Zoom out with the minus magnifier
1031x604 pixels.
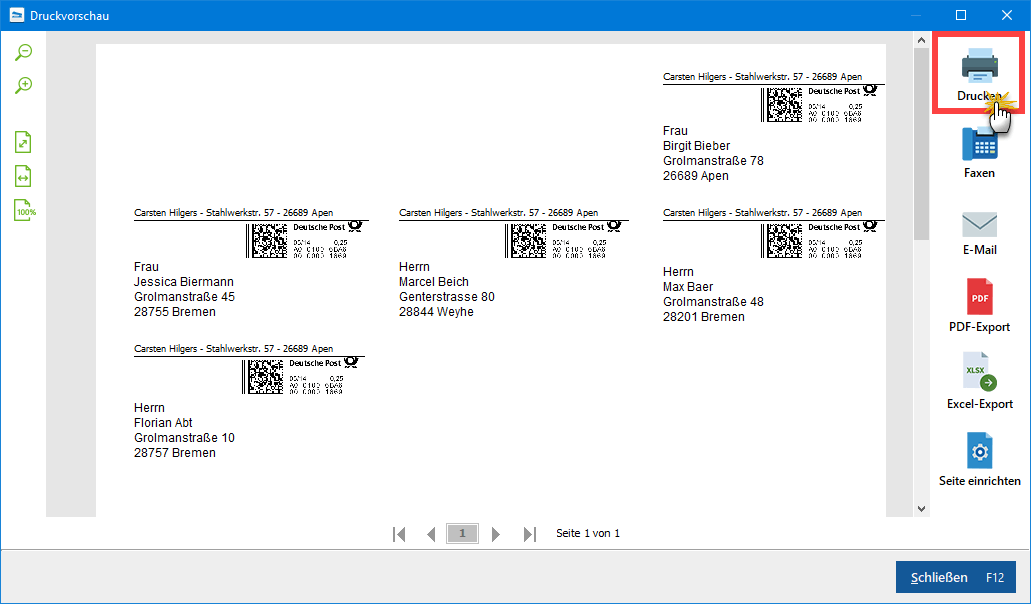pyautogui.click(x=24, y=52)
